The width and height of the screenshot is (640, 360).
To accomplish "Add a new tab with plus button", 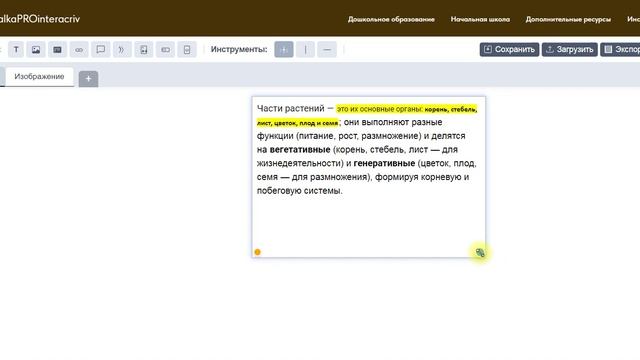I will pos(89,79).
